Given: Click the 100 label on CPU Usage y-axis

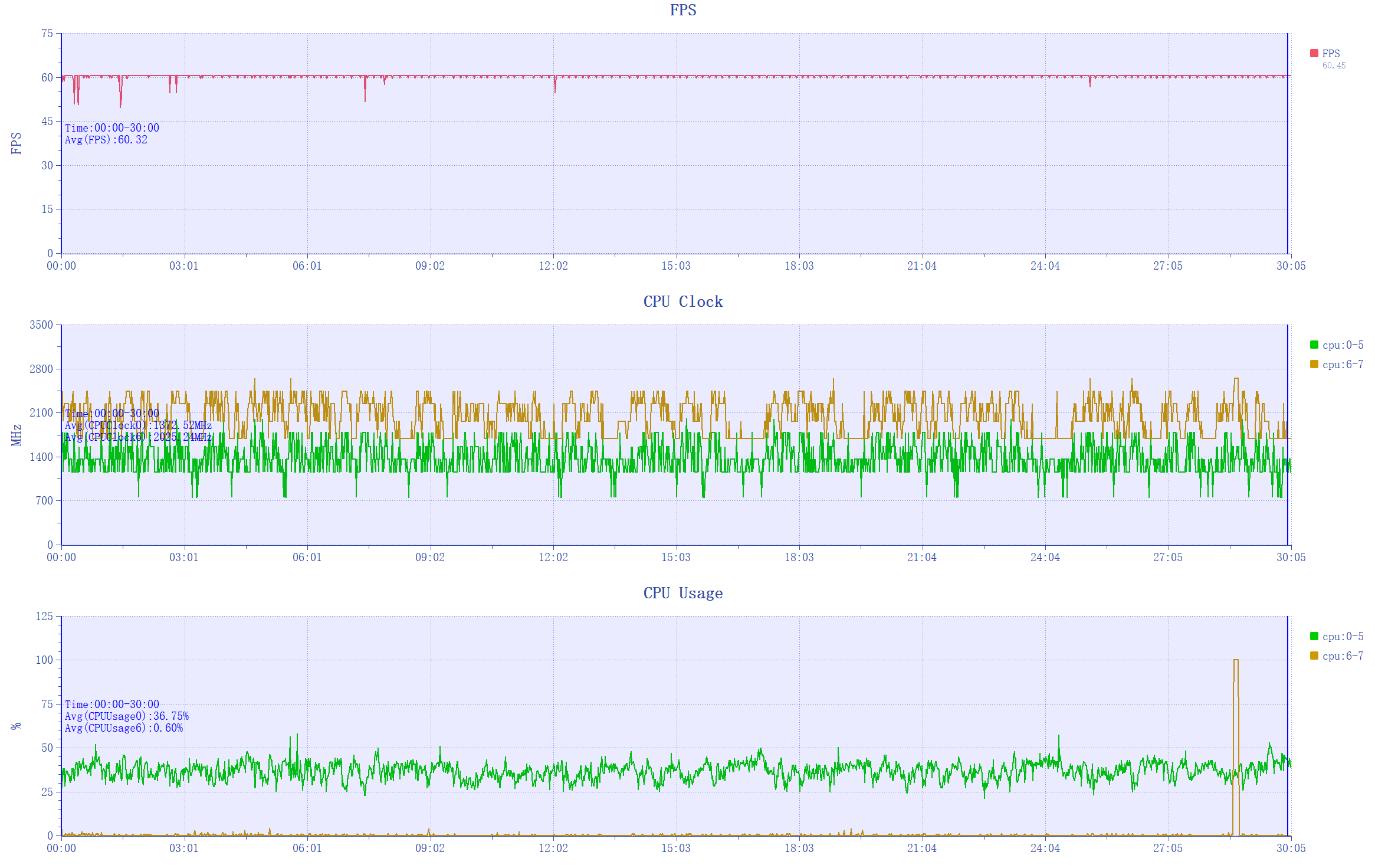Looking at the screenshot, I should [x=45, y=661].
